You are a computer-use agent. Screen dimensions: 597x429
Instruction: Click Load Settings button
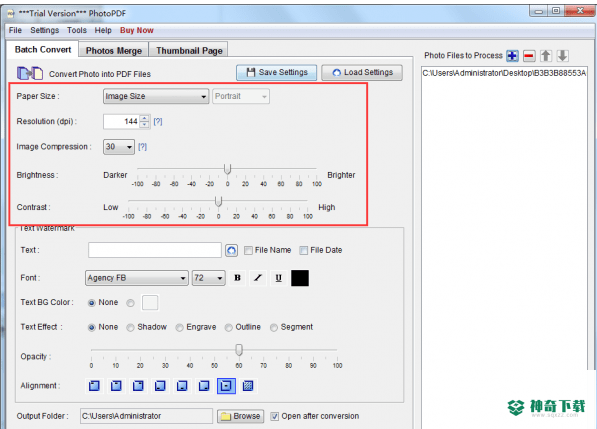pyautogui.click(x=362, y=72)
